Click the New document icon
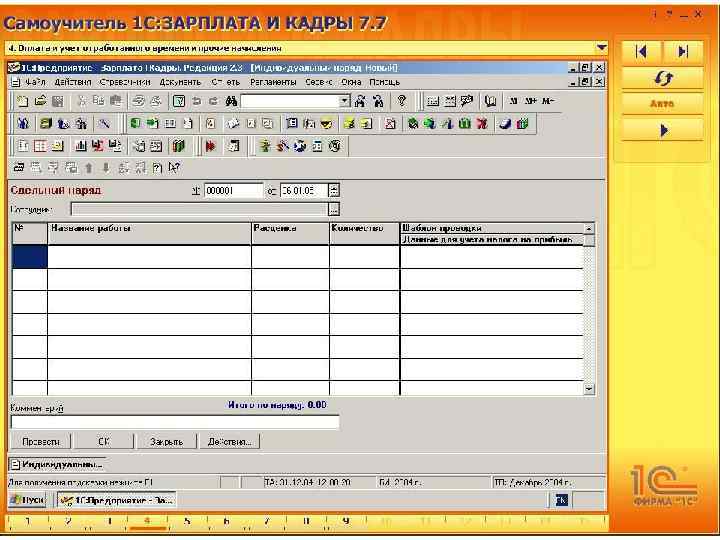 (22, 101)
